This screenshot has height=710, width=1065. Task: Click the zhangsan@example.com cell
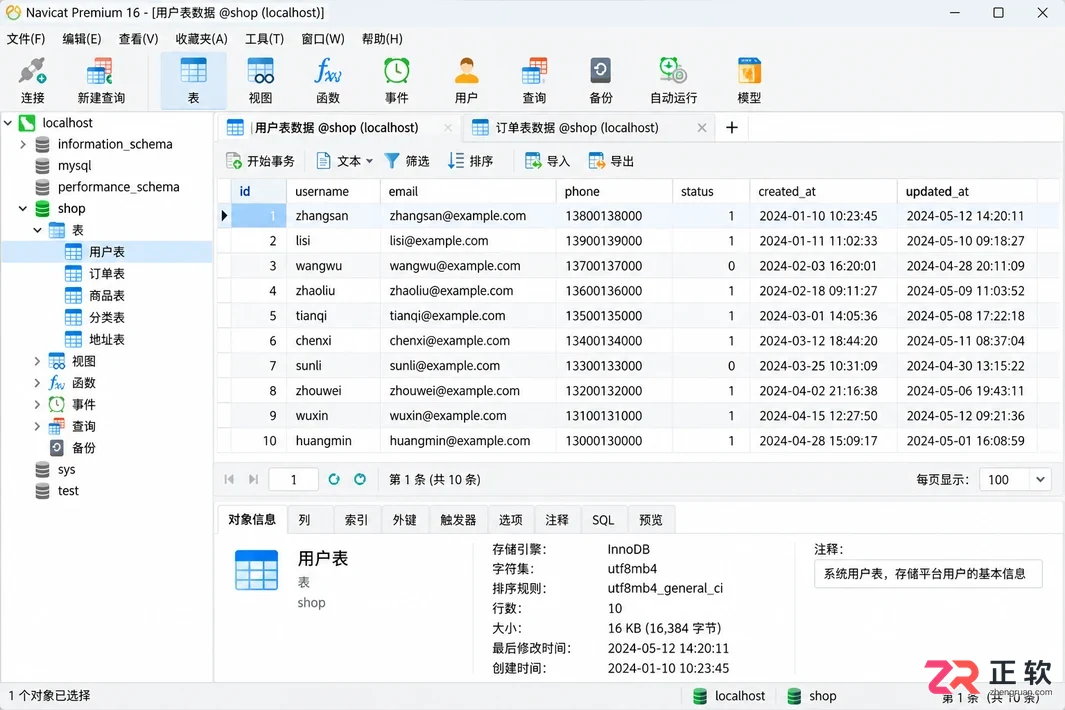tap(468, 216)
